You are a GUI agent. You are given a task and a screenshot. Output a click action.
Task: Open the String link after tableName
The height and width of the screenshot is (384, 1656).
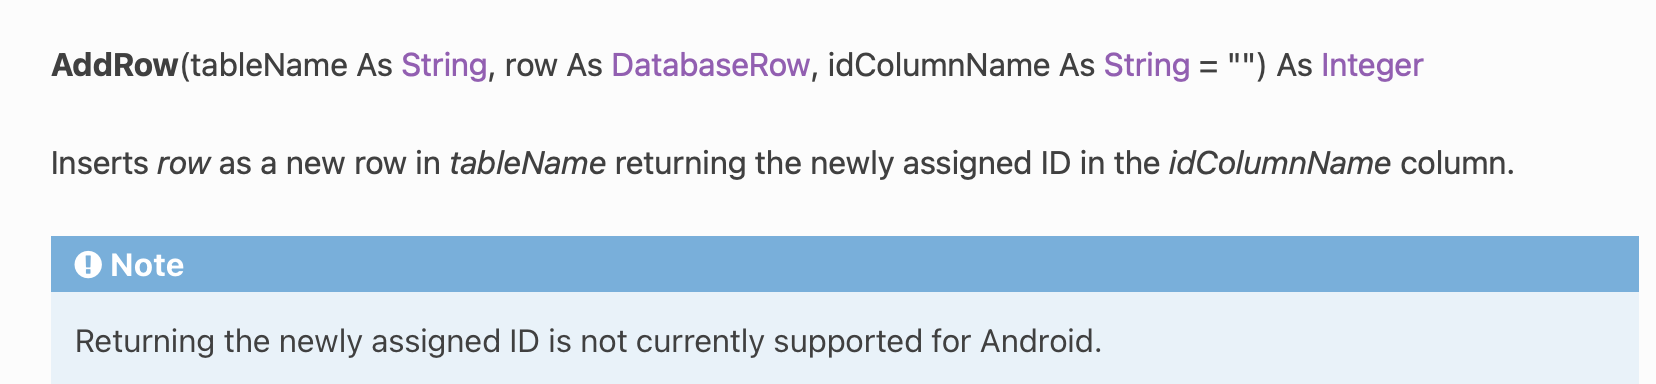click(x=444, y=65)
